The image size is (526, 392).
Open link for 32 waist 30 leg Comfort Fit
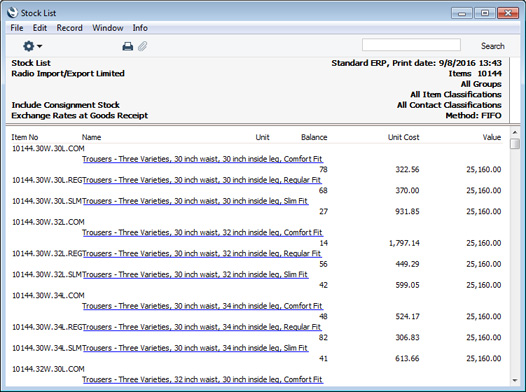tap(202, 380)
